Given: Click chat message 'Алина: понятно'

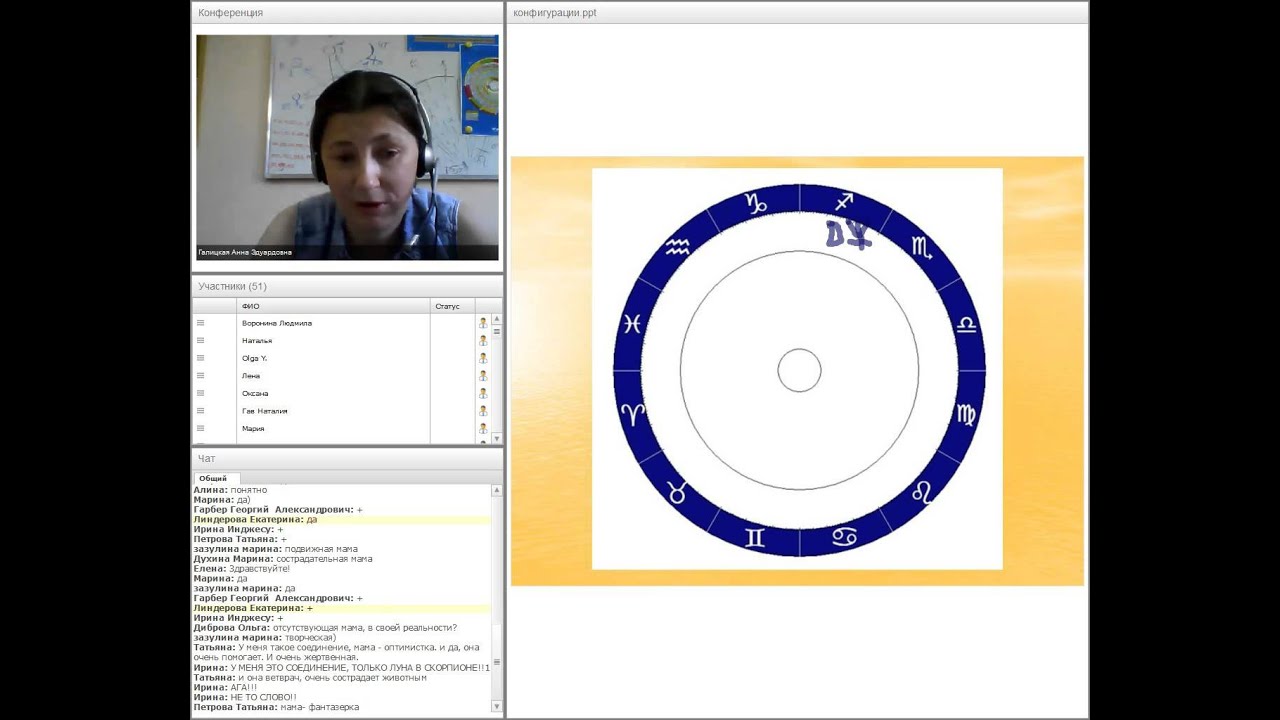Looking at the screenshot, I should [230, 490].
